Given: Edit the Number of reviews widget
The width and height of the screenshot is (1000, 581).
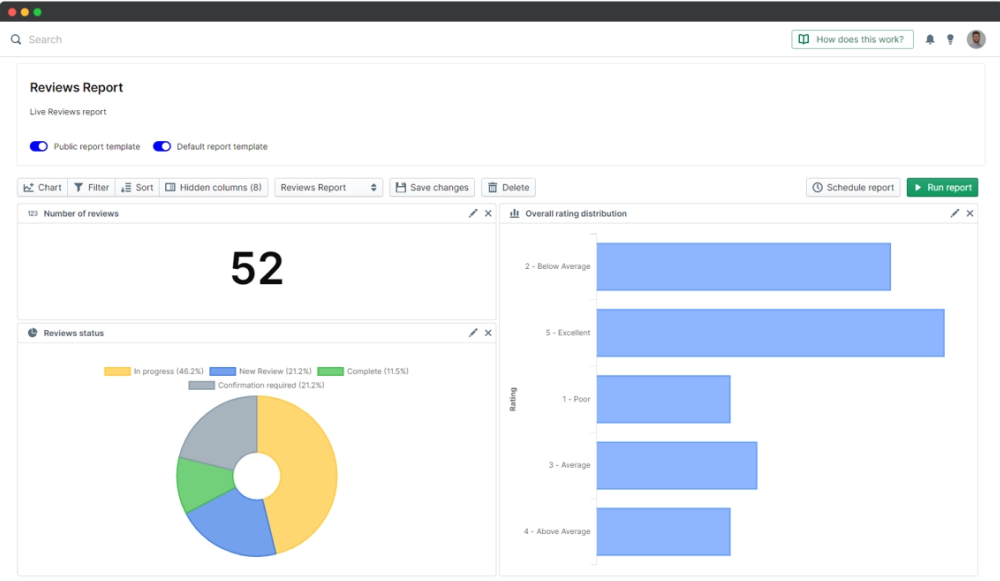Looking at the screenshot, I should 473,214.
